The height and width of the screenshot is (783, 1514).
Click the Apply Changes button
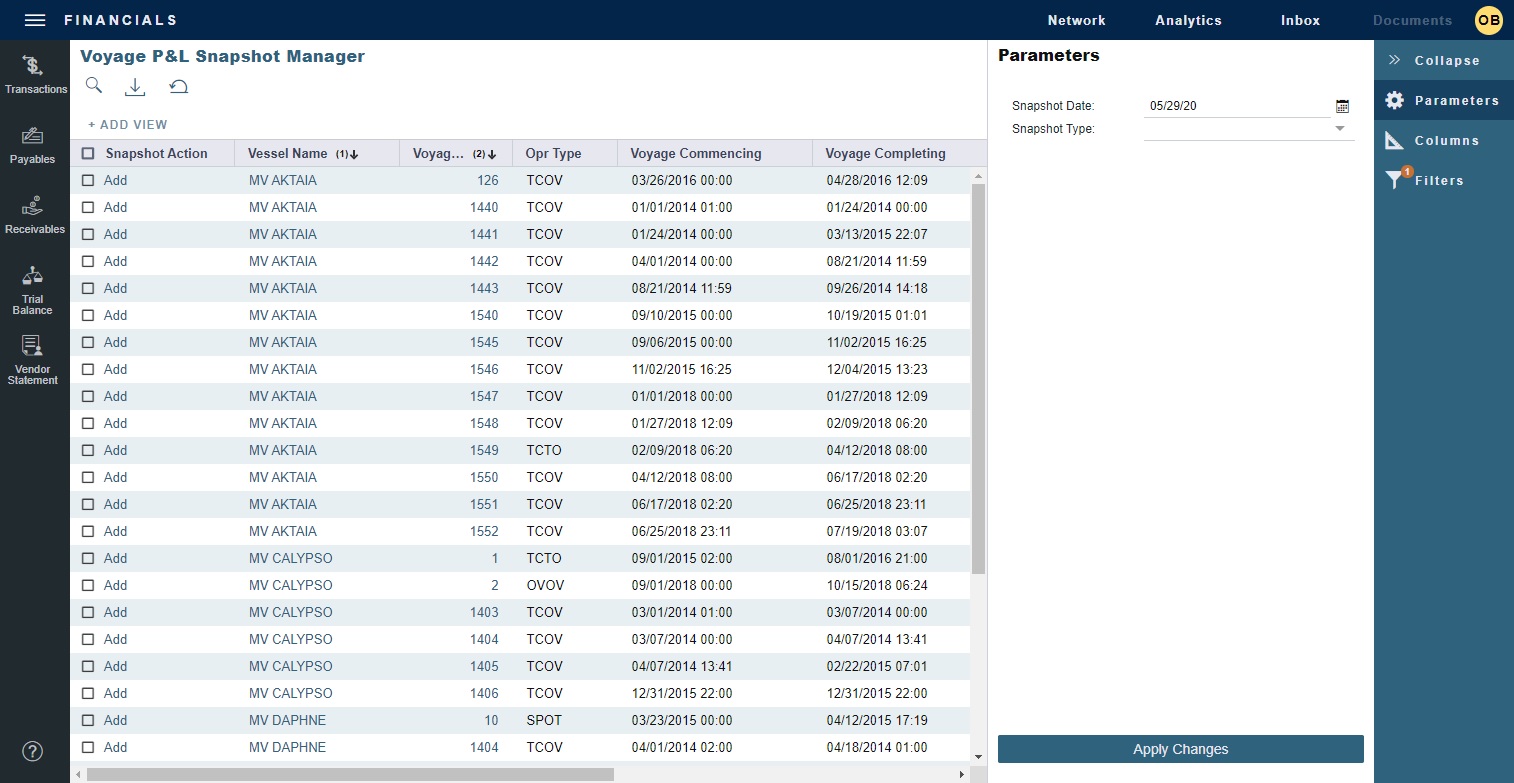click(1180, 748)
